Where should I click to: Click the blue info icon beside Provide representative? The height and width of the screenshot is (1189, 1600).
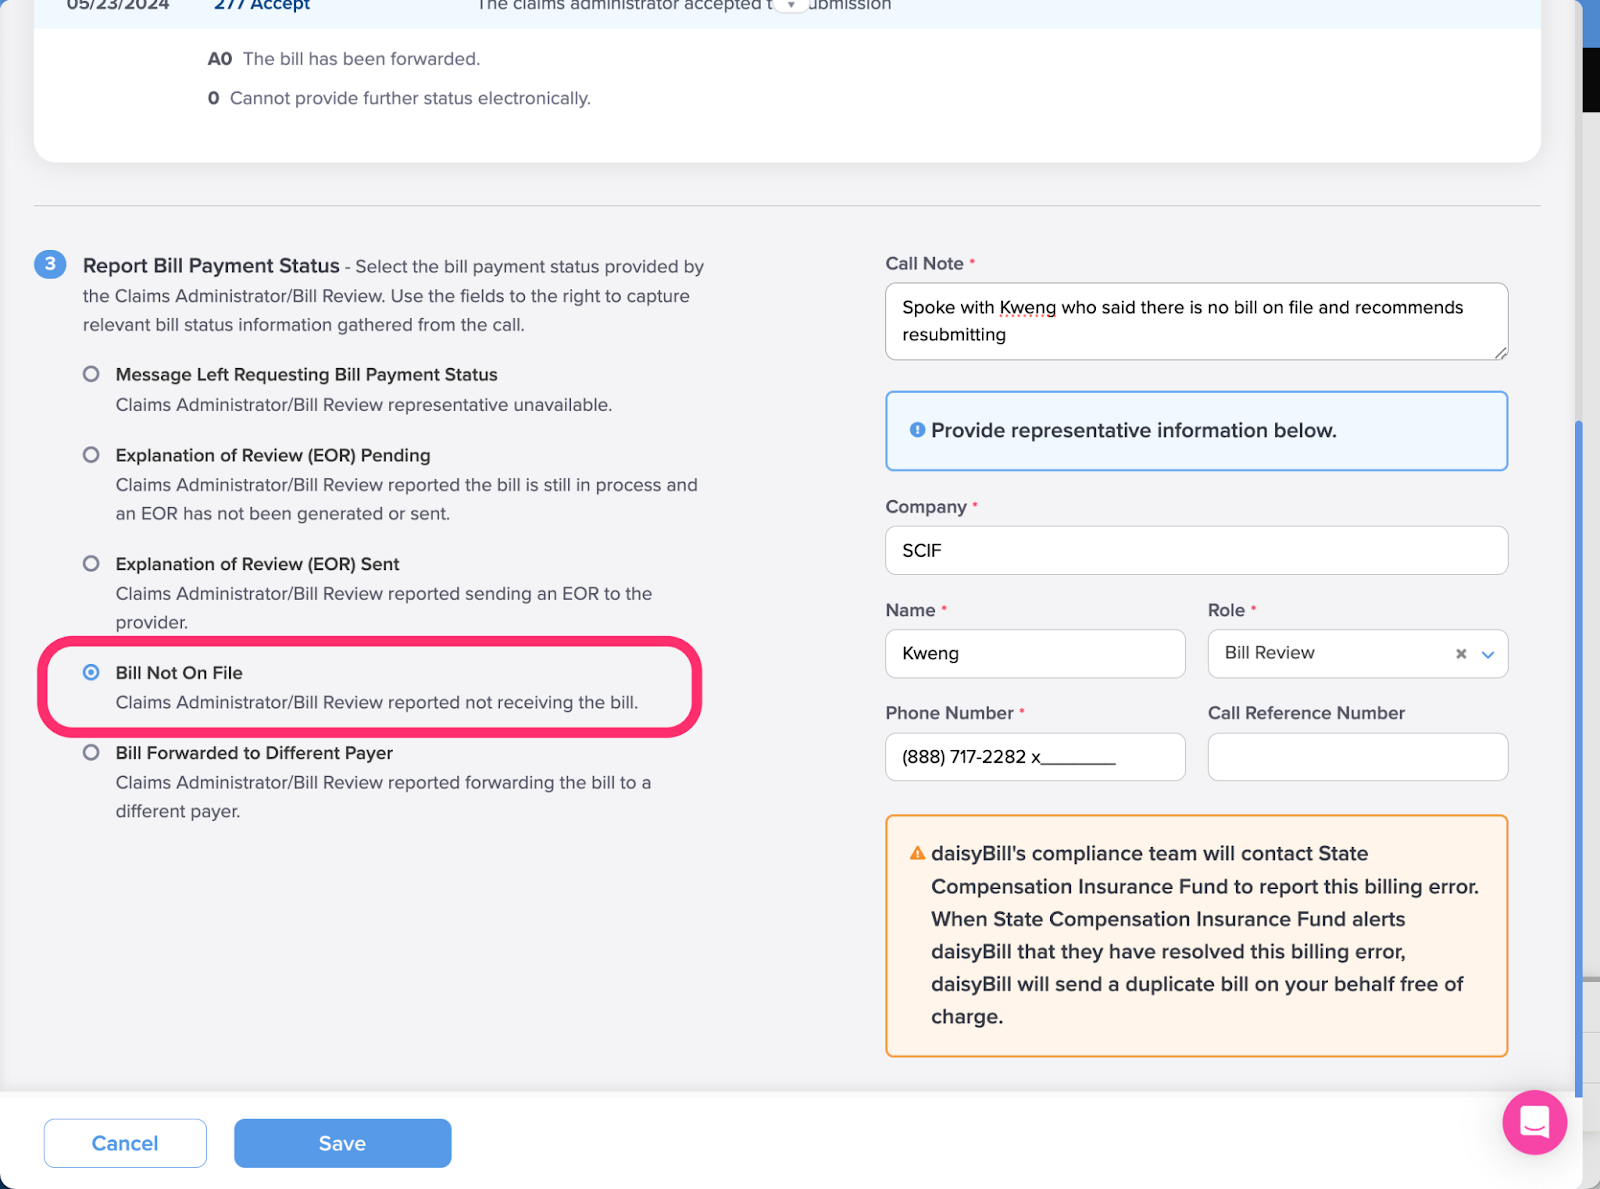coord(917,430)
